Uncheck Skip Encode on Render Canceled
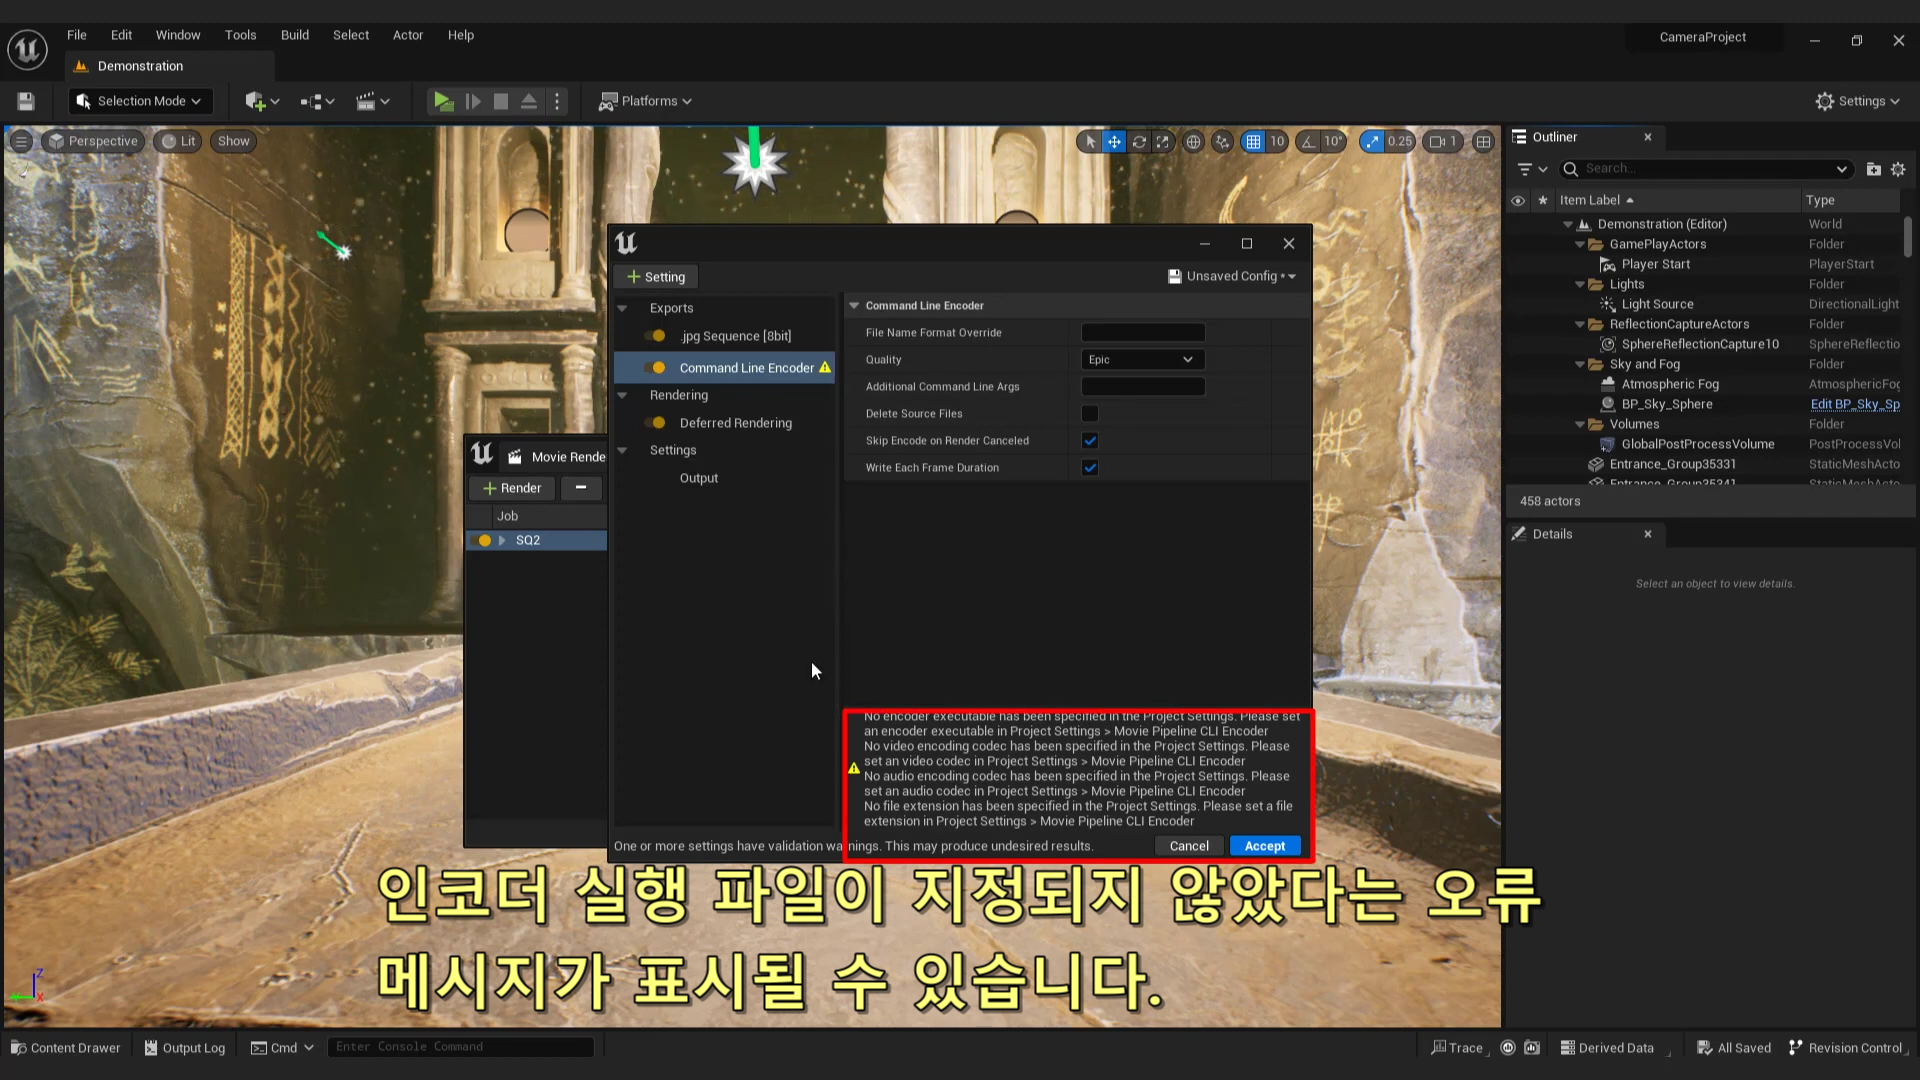The width and height of the screenshot is (1920, 1080). click(1090, 440)
